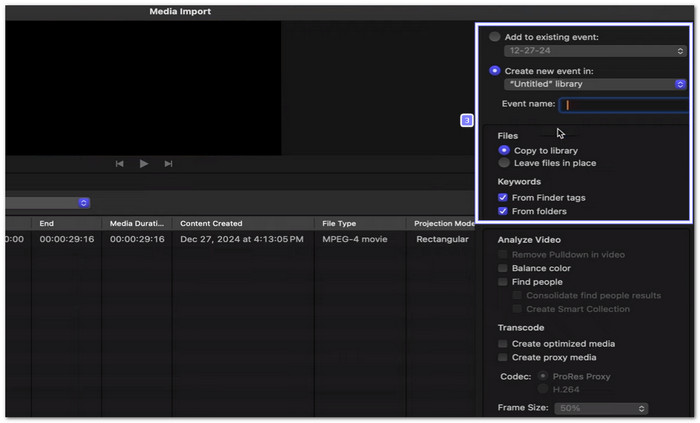Open the 12-27-24 event dropdown
Image resolution: width=700 pixels, height=423 pixels.
[x=595, y=50]
